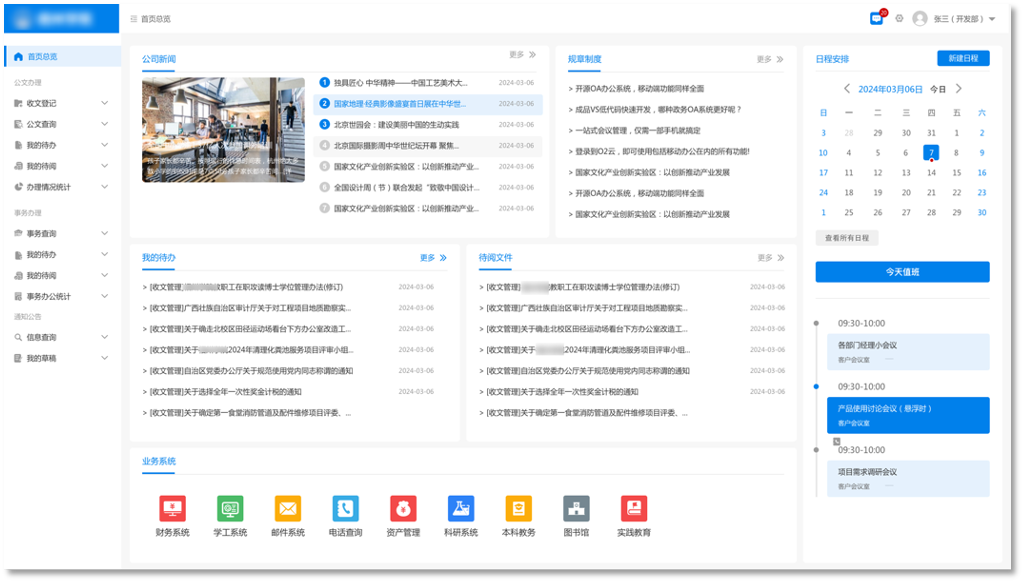Click the user avatar icon

point(920,18)
